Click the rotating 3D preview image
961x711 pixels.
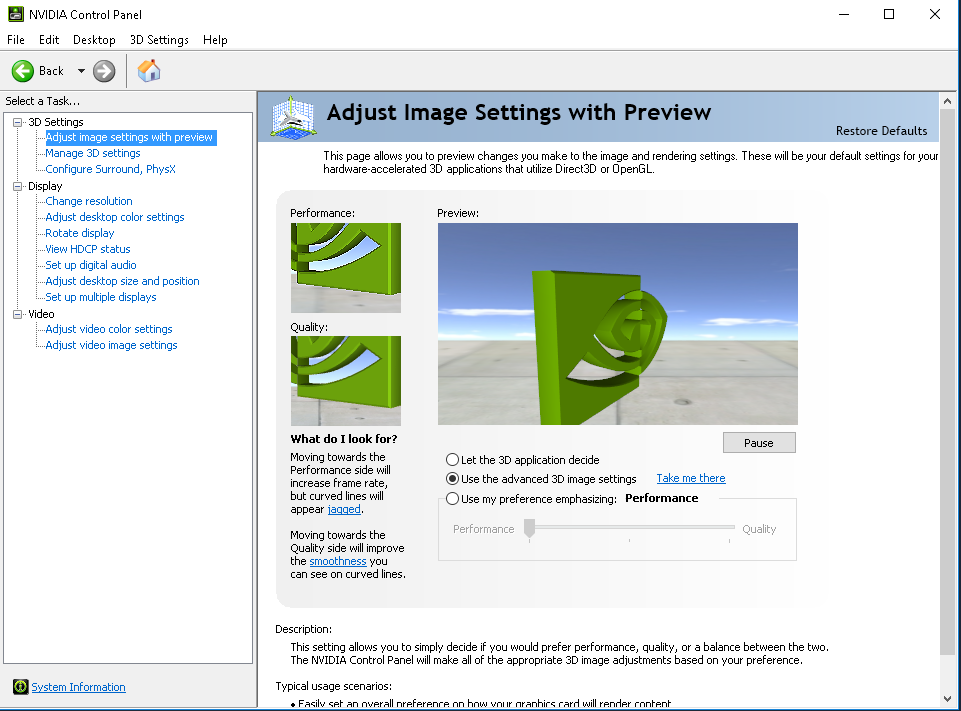click(x=618, y=324)
